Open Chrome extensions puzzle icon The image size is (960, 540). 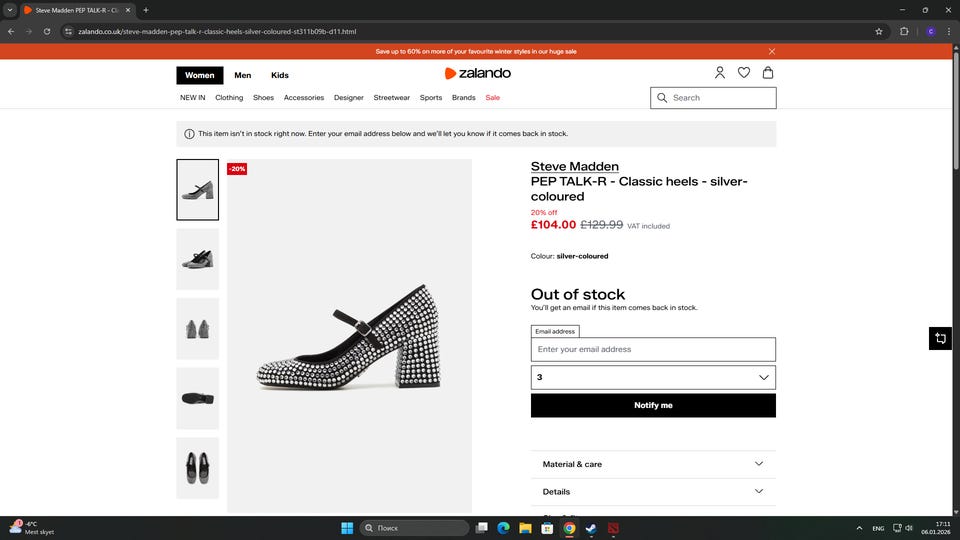click(904, 31)
